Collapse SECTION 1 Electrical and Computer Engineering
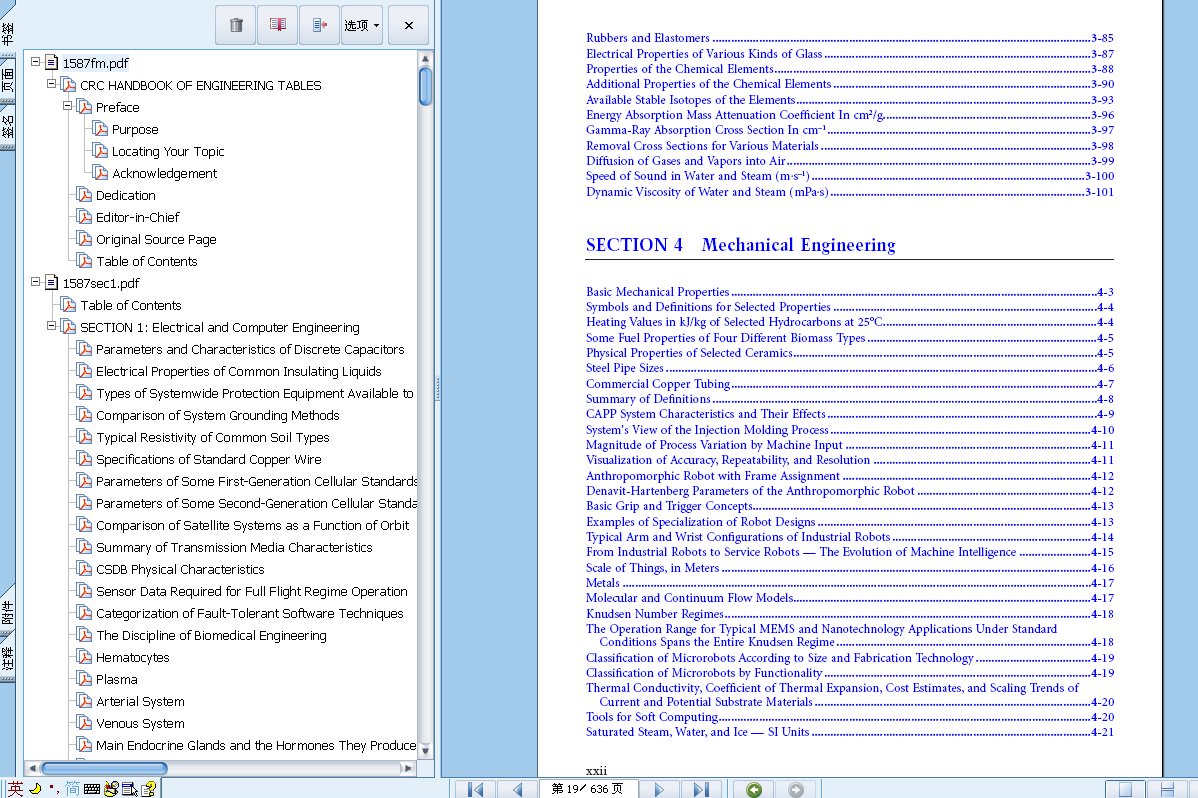The image size is (1198, 798). click(51, 326)
